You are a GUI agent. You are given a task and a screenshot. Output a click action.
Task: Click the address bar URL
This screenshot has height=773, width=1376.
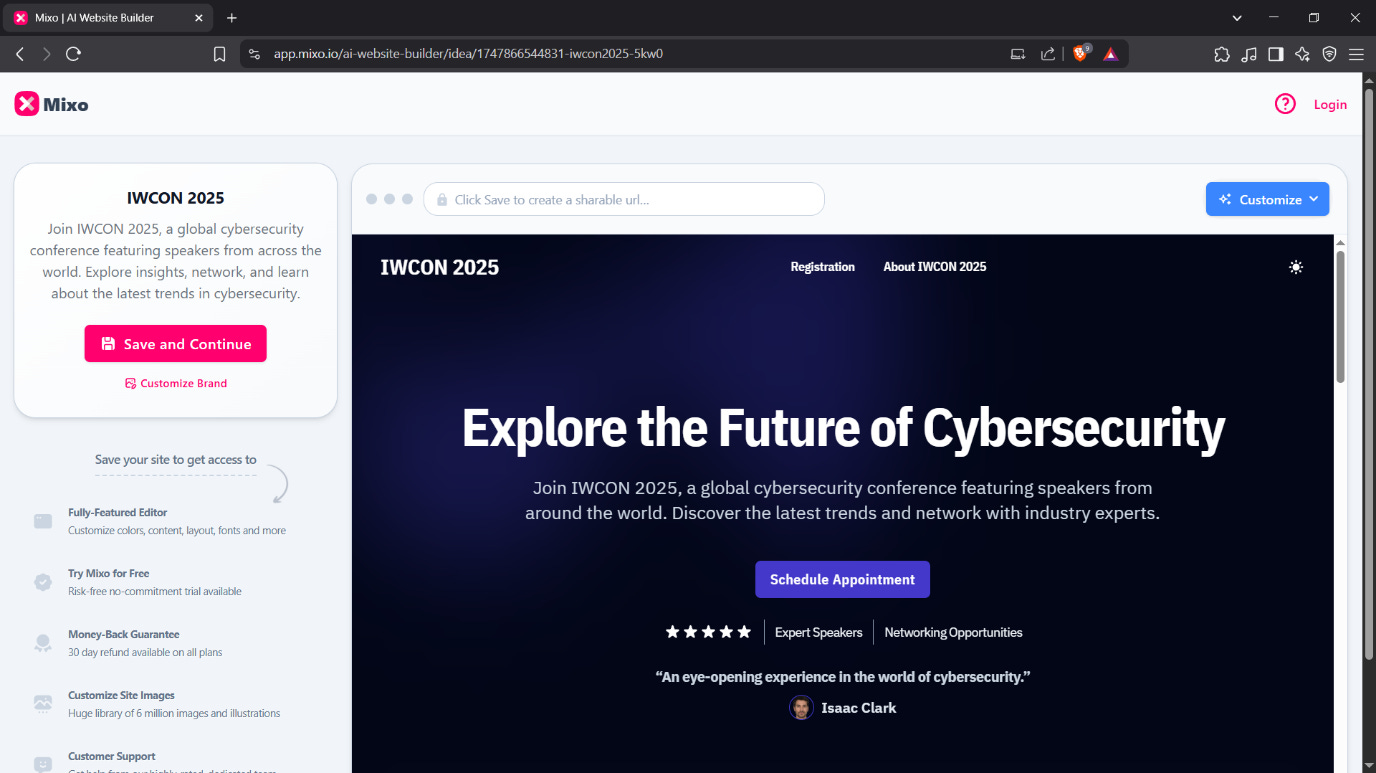click(468, 54)
